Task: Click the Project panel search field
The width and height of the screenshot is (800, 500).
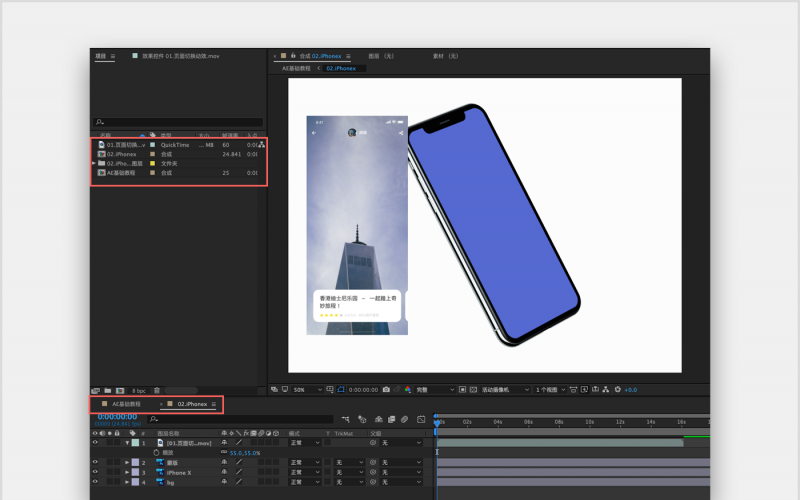Action: [178, 122]
